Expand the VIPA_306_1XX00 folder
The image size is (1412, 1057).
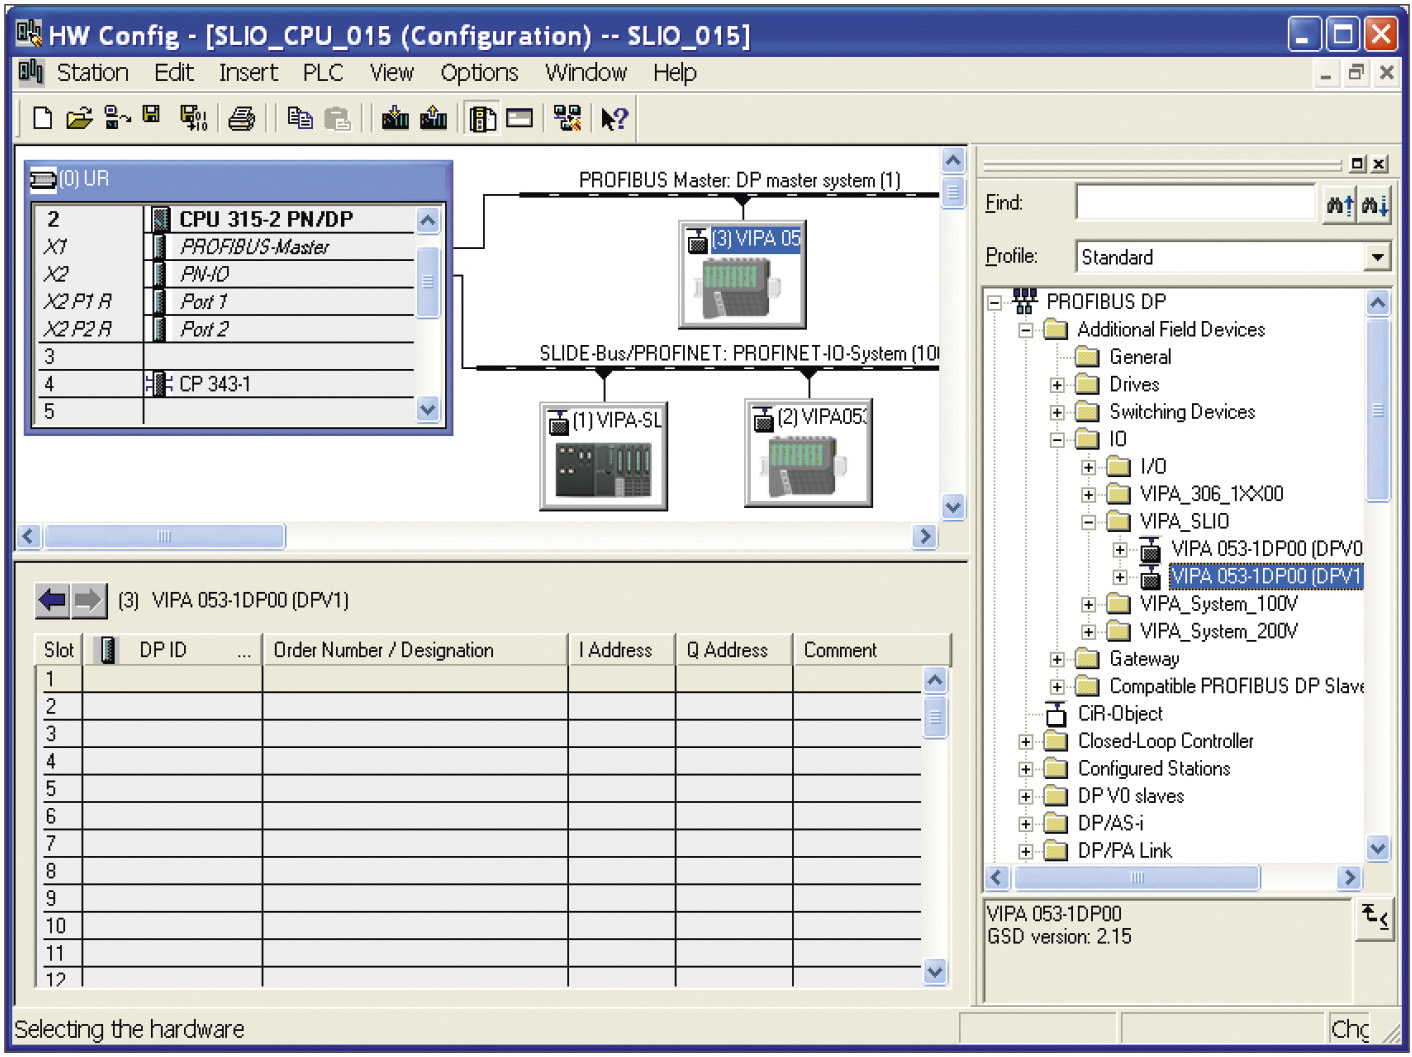(x=1089, y=494)
